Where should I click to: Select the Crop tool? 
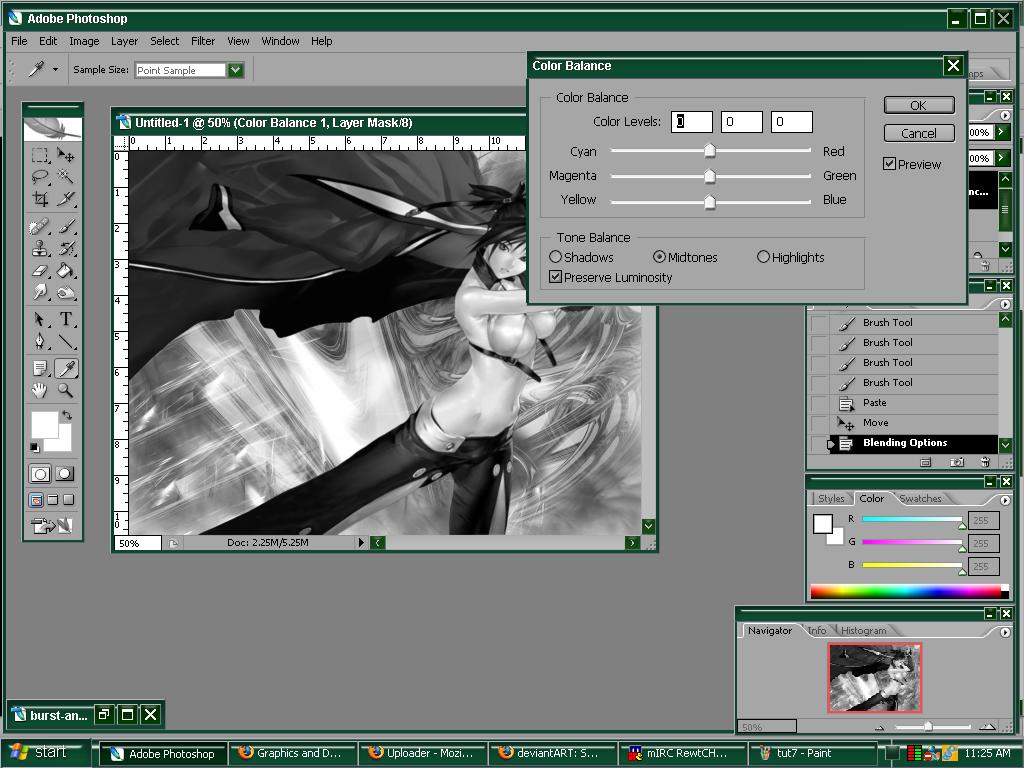click(x=40, y=199)
